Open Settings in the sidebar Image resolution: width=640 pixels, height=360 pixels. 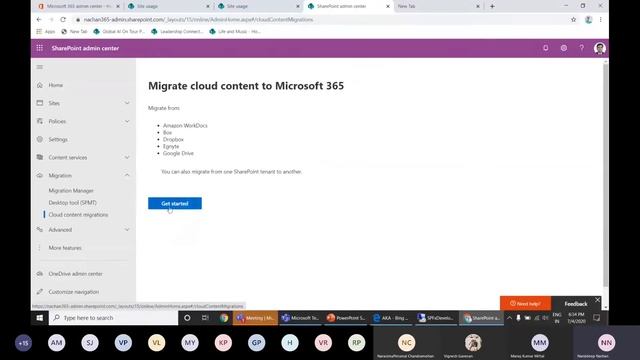(58, 140)
